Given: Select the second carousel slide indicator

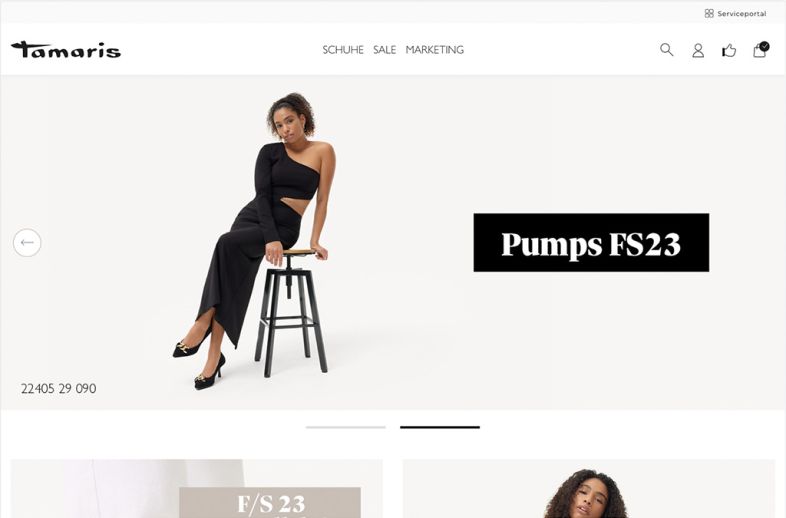Looking at the screenshot, I should [x=440, y=427].
